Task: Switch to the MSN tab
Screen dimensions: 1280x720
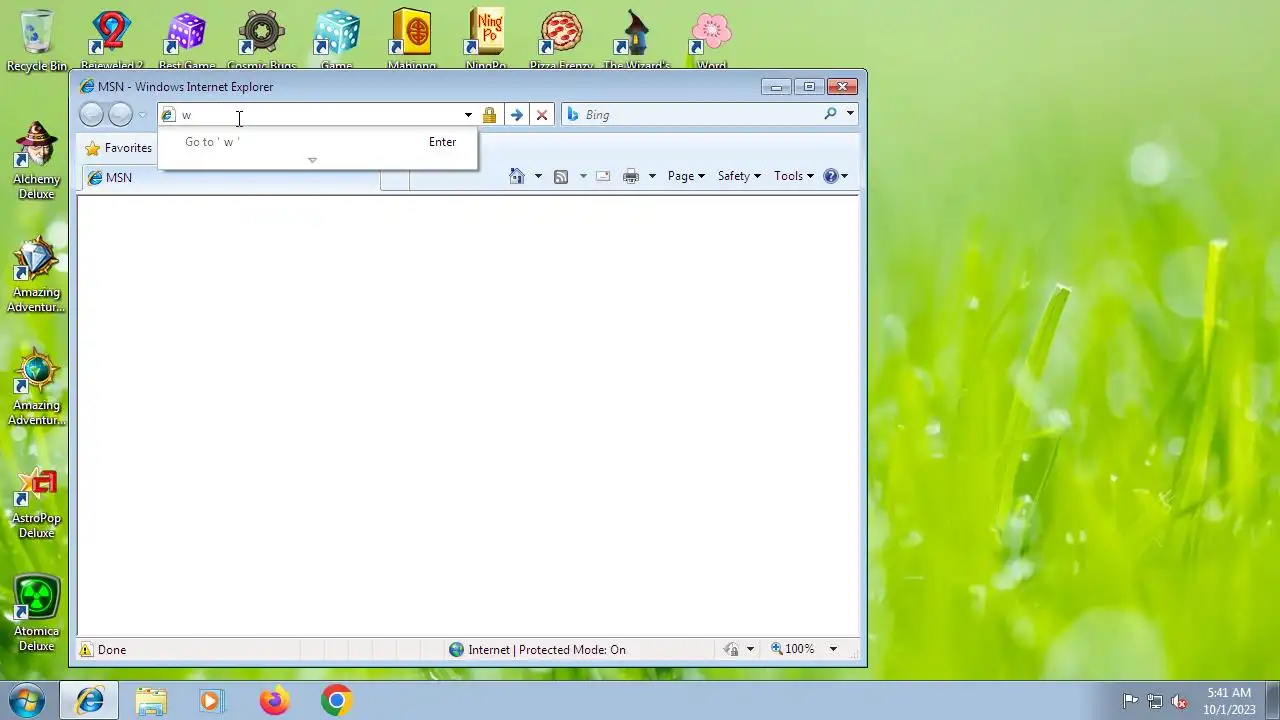Action: [x=230, y=178]
